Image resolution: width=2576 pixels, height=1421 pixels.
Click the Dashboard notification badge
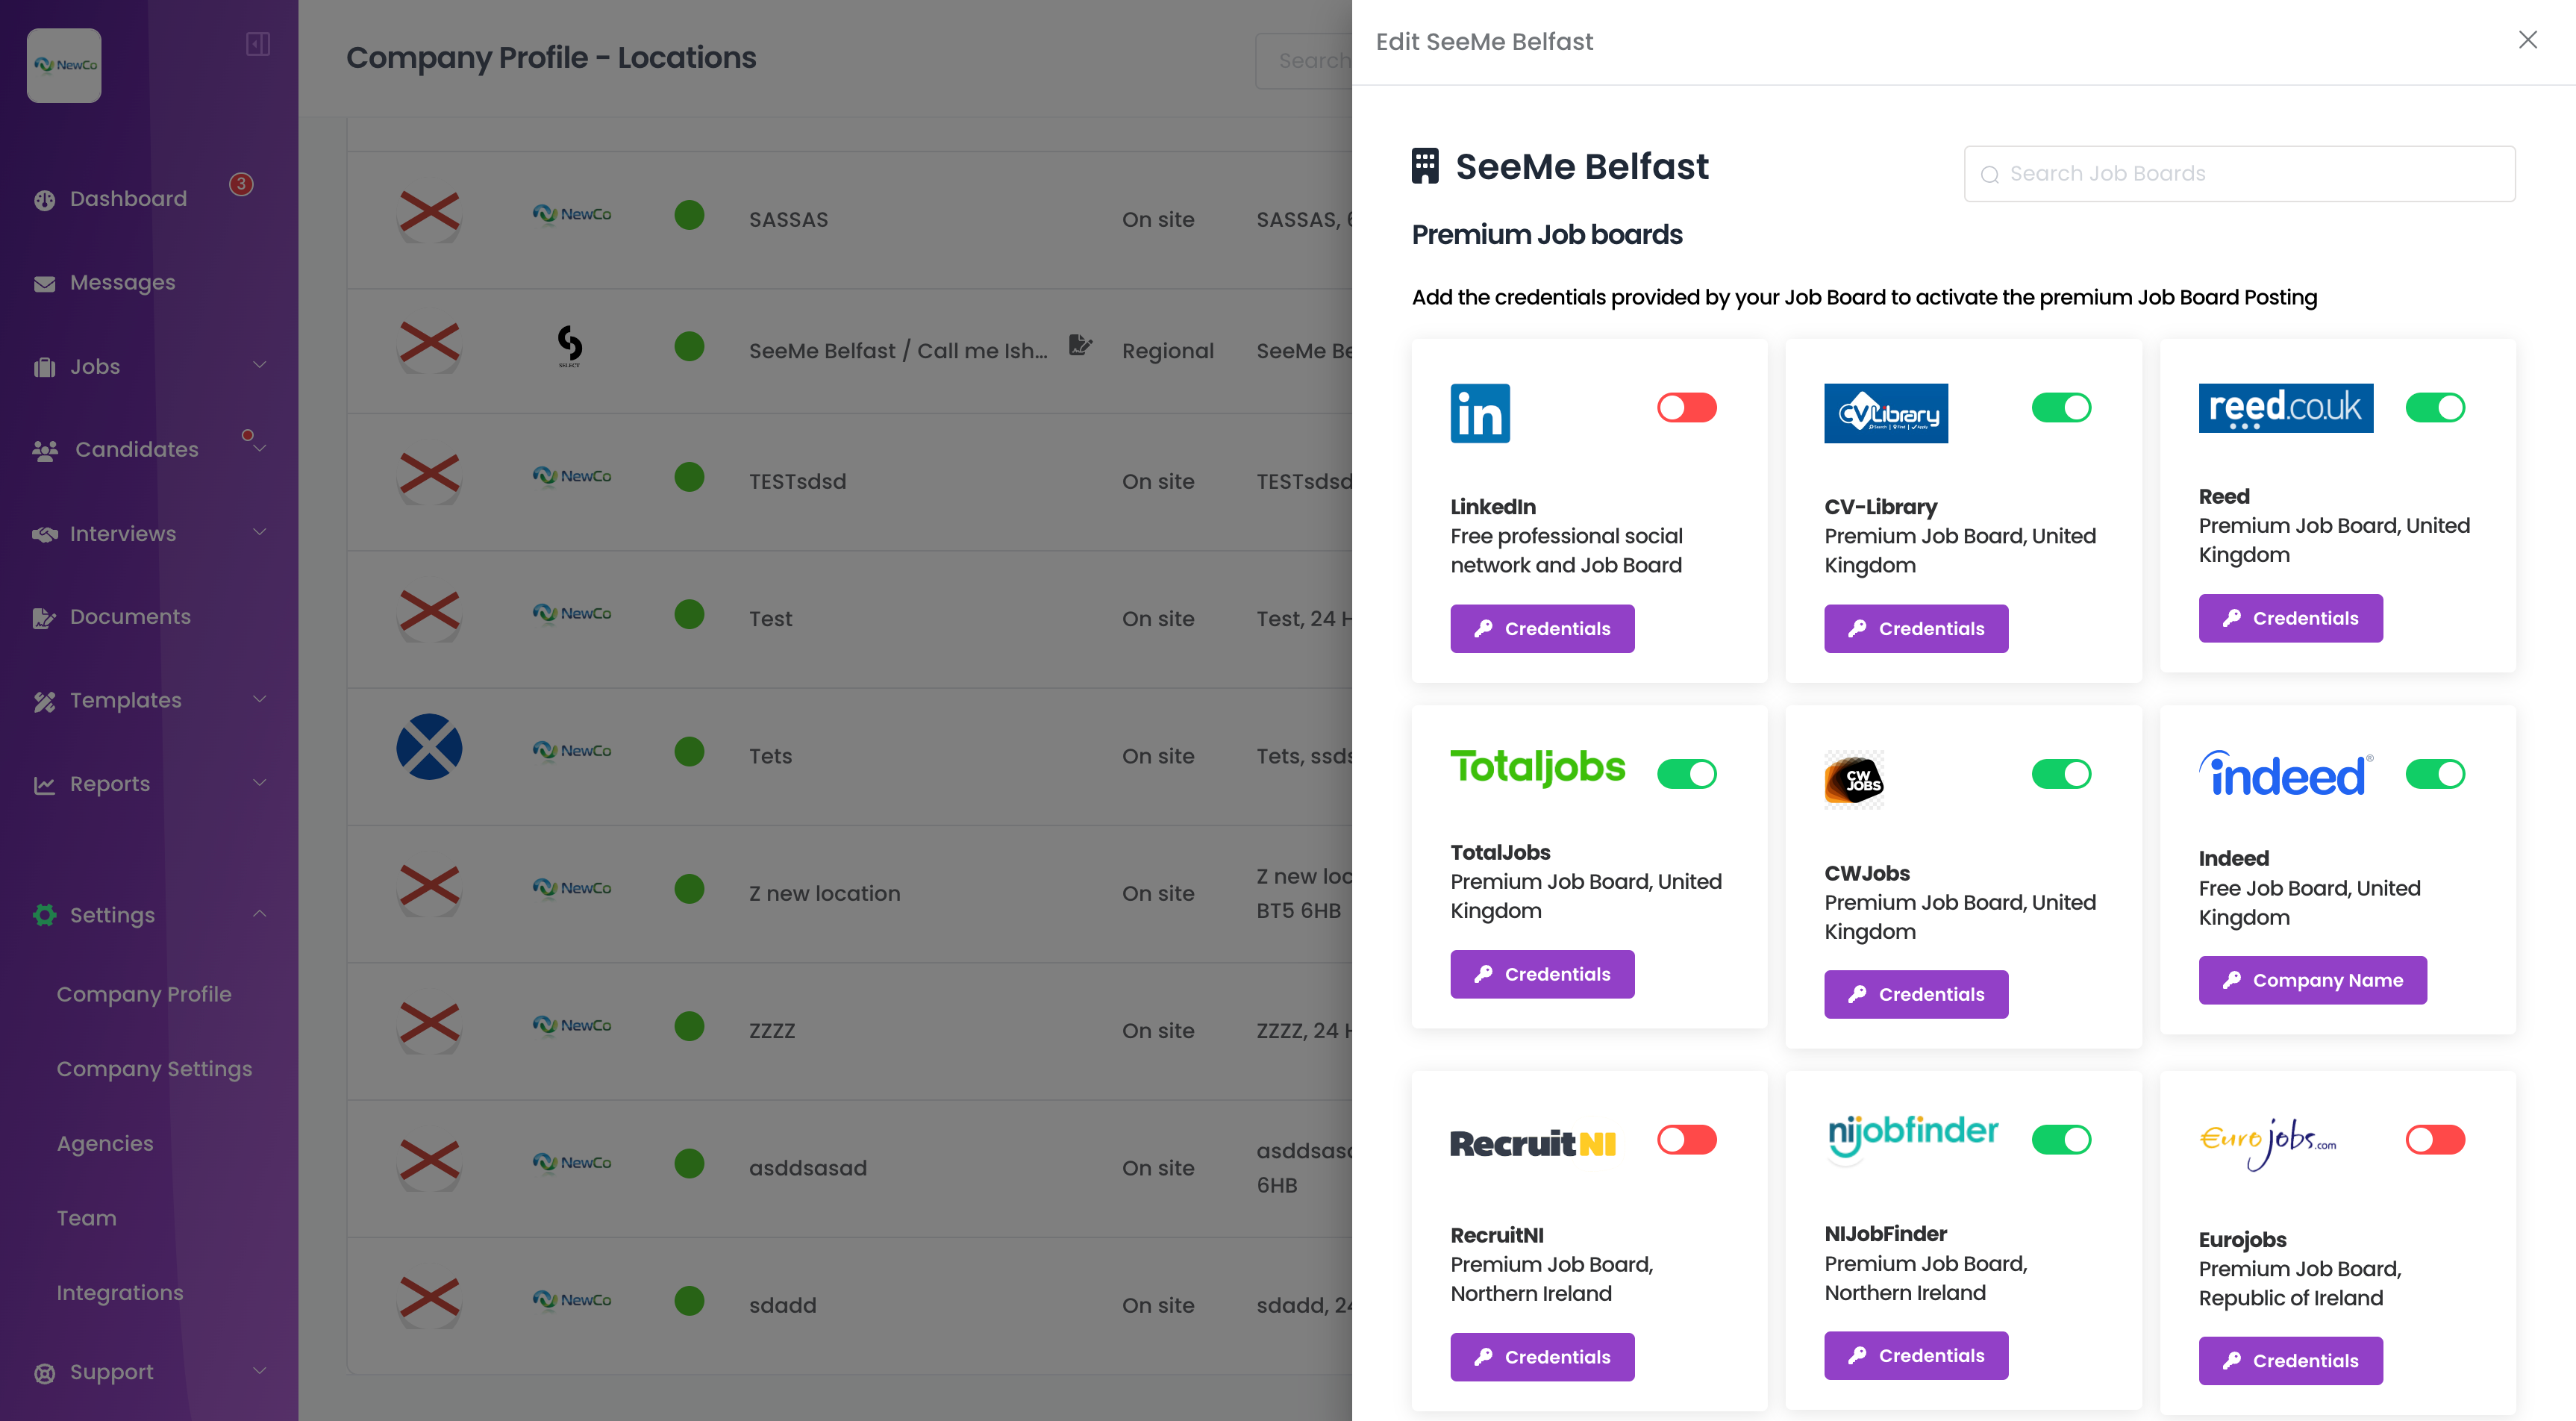[241, 184]
